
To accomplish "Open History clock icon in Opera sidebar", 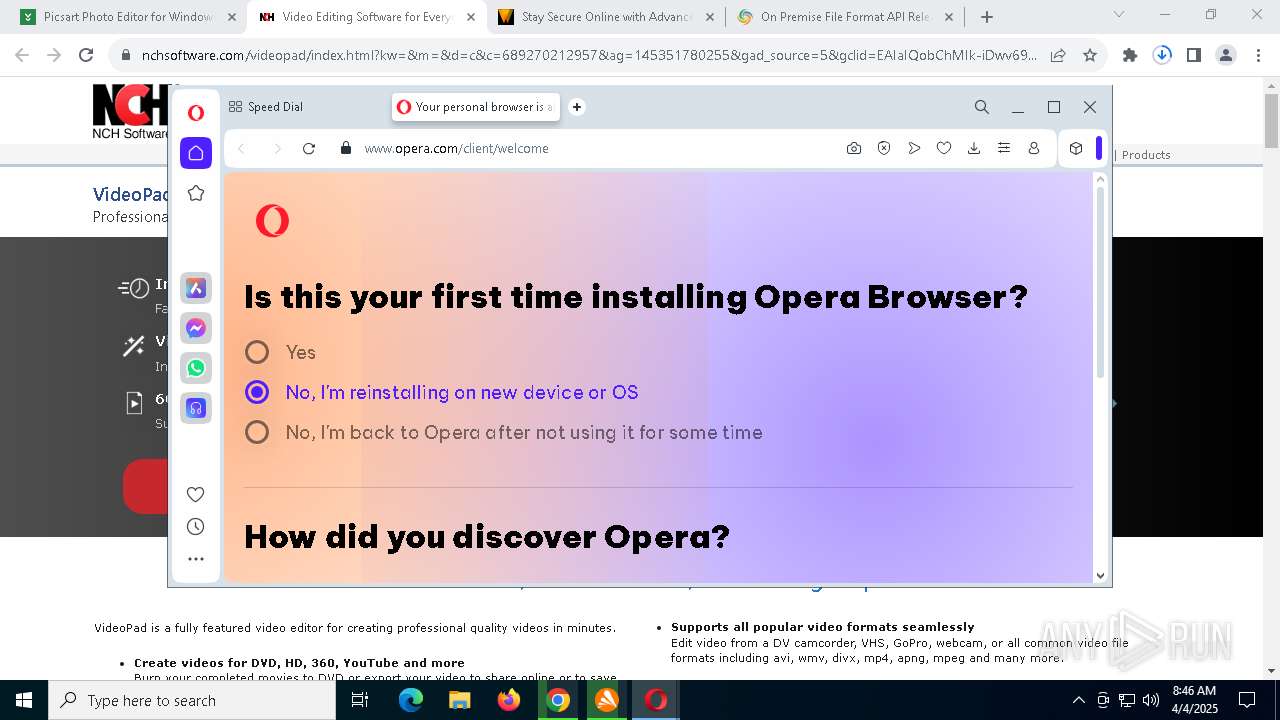I will click(196, 527).
